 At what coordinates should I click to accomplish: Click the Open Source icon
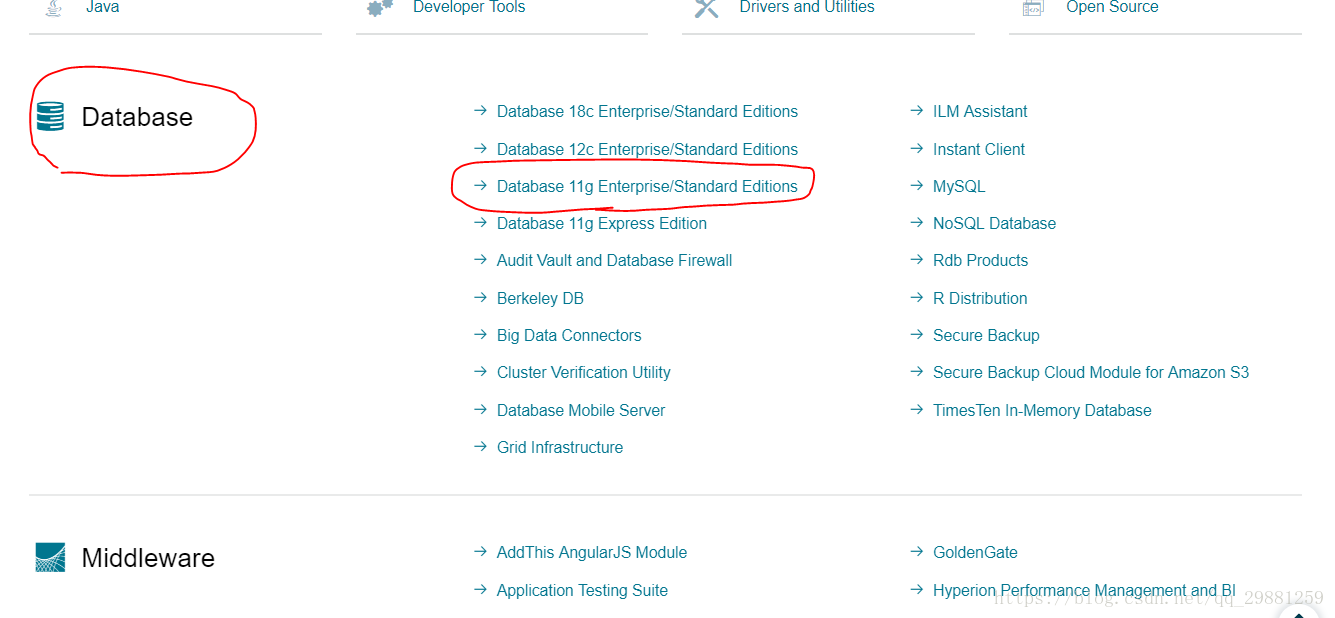click(x=1033, y=8)
